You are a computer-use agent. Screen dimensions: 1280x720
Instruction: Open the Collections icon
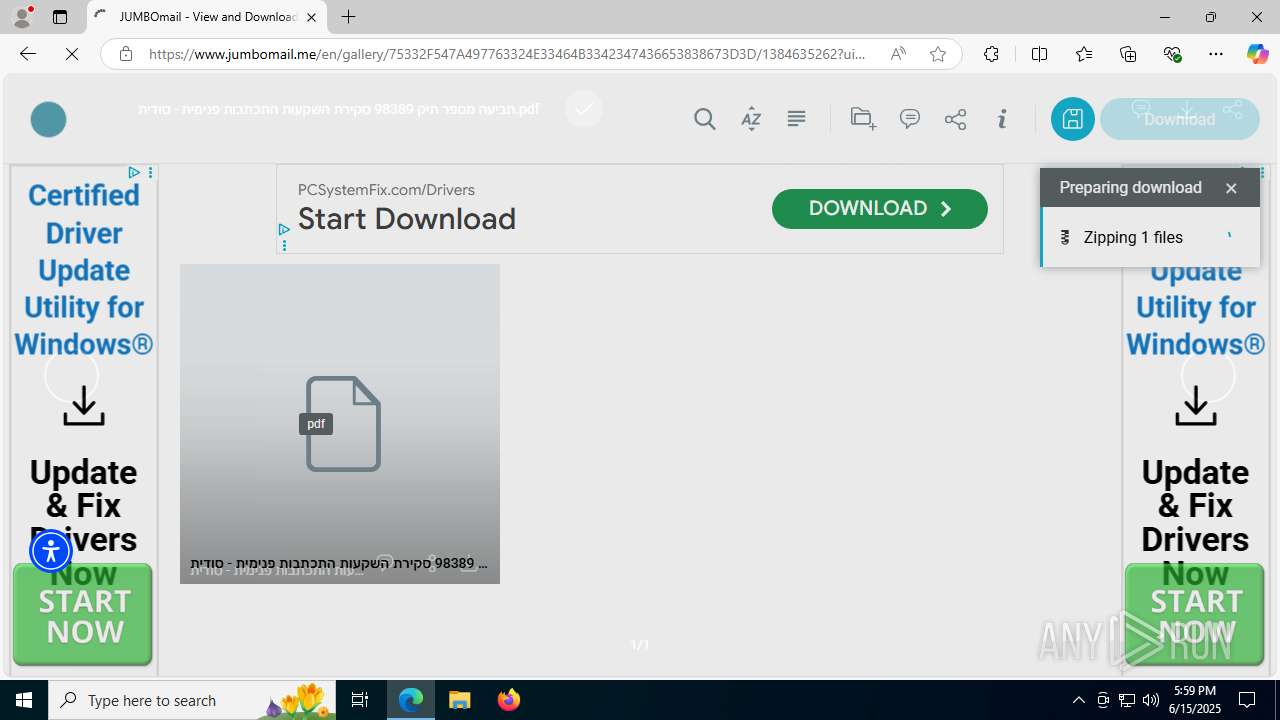[x=1128, y=54]
